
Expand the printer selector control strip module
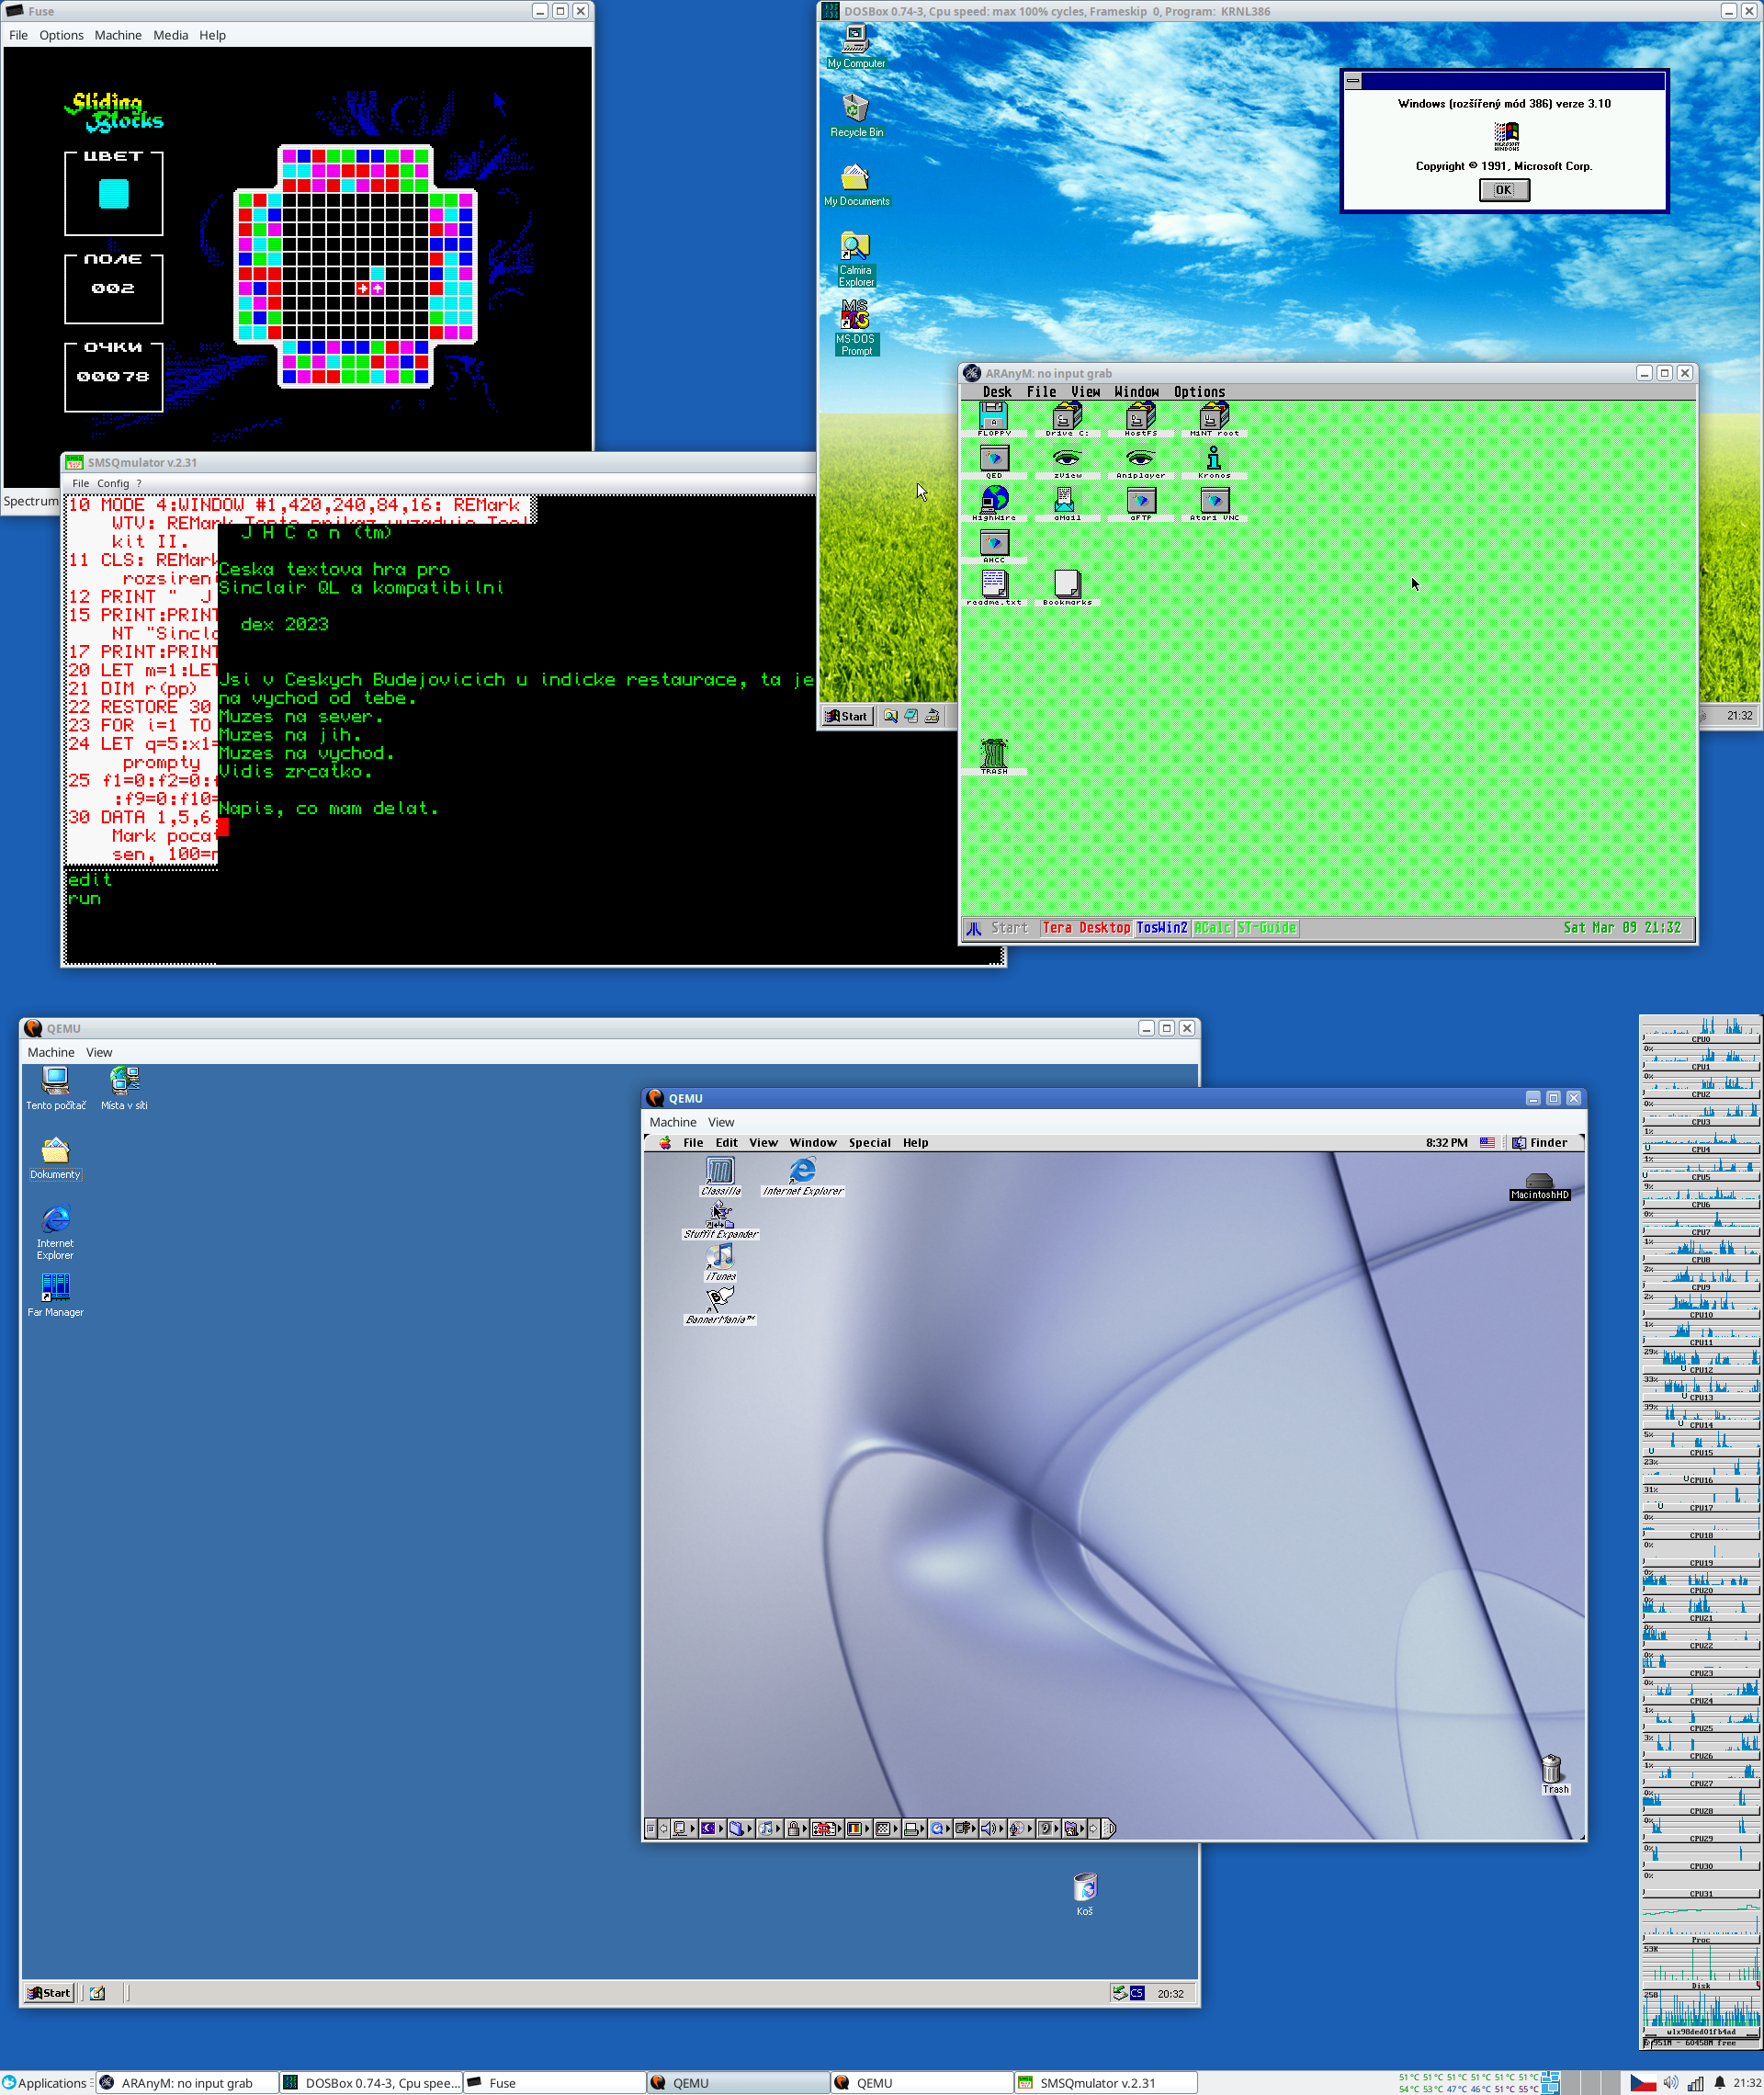pos(915,1829)
